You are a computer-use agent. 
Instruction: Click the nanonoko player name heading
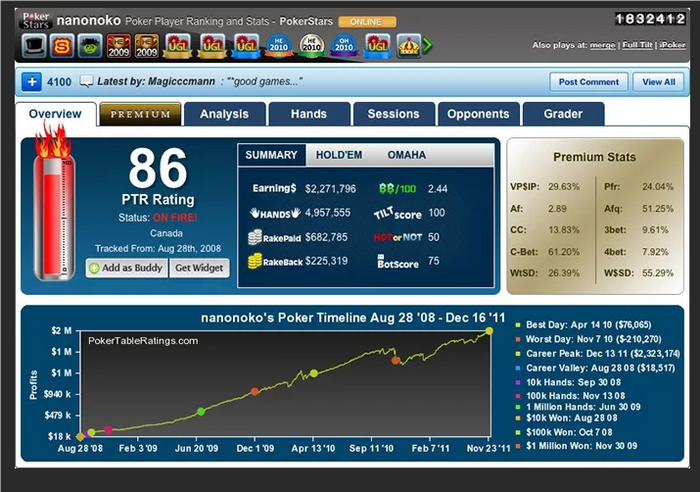[x=88, y=21]
